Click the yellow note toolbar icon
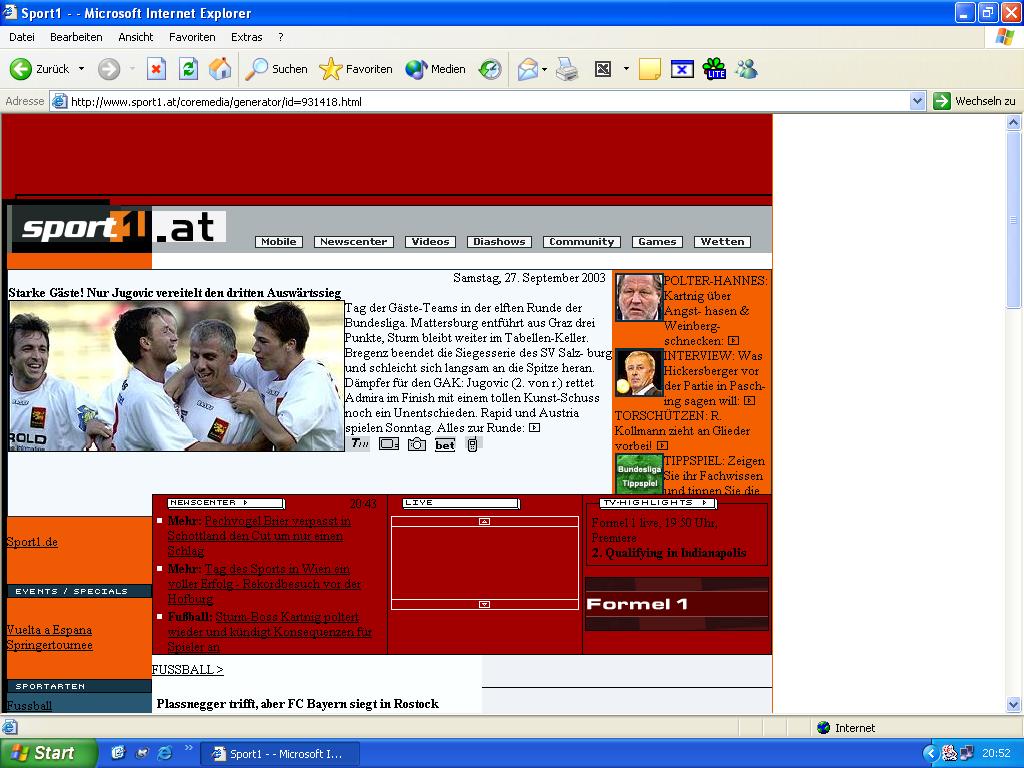The width and height of the screenshot is (1024, 768). (x=649, y=69)
